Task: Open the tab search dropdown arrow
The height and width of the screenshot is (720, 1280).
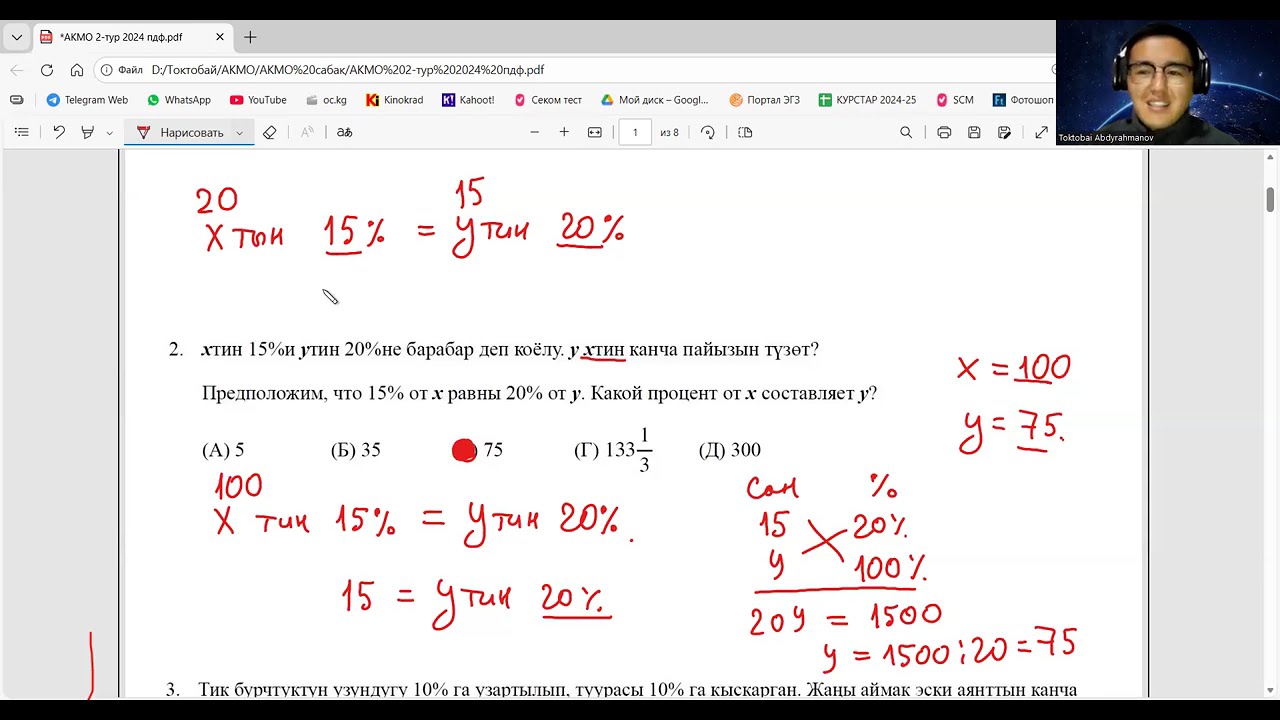Action: (17, 37)
